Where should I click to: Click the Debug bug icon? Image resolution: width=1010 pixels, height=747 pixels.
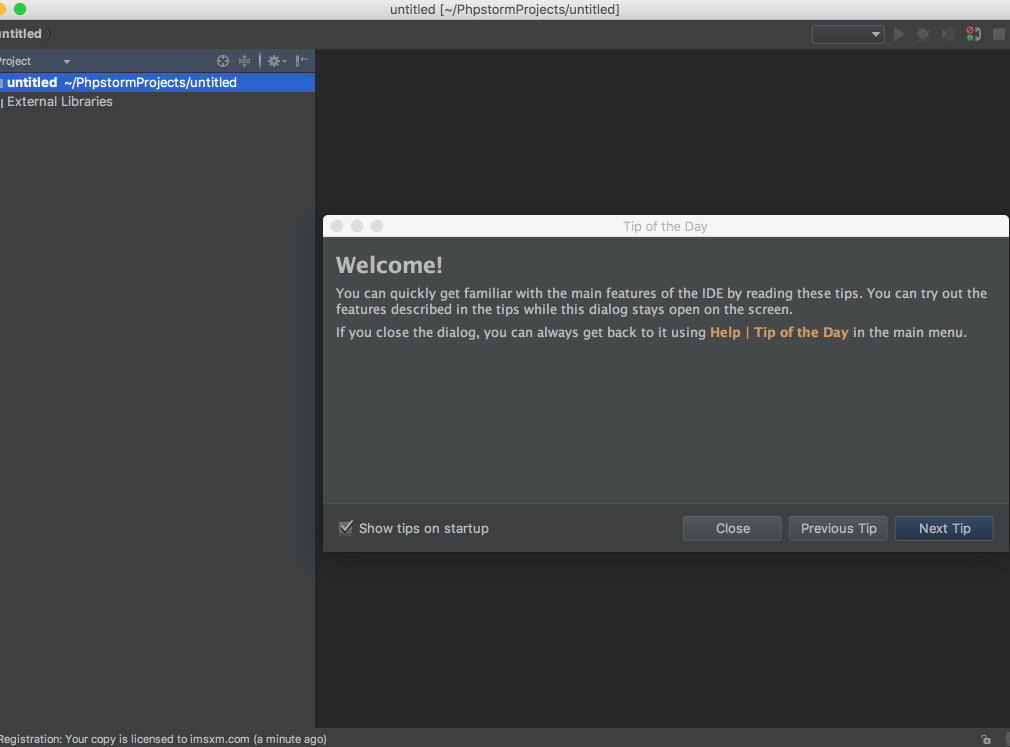[x=924, y=34]
